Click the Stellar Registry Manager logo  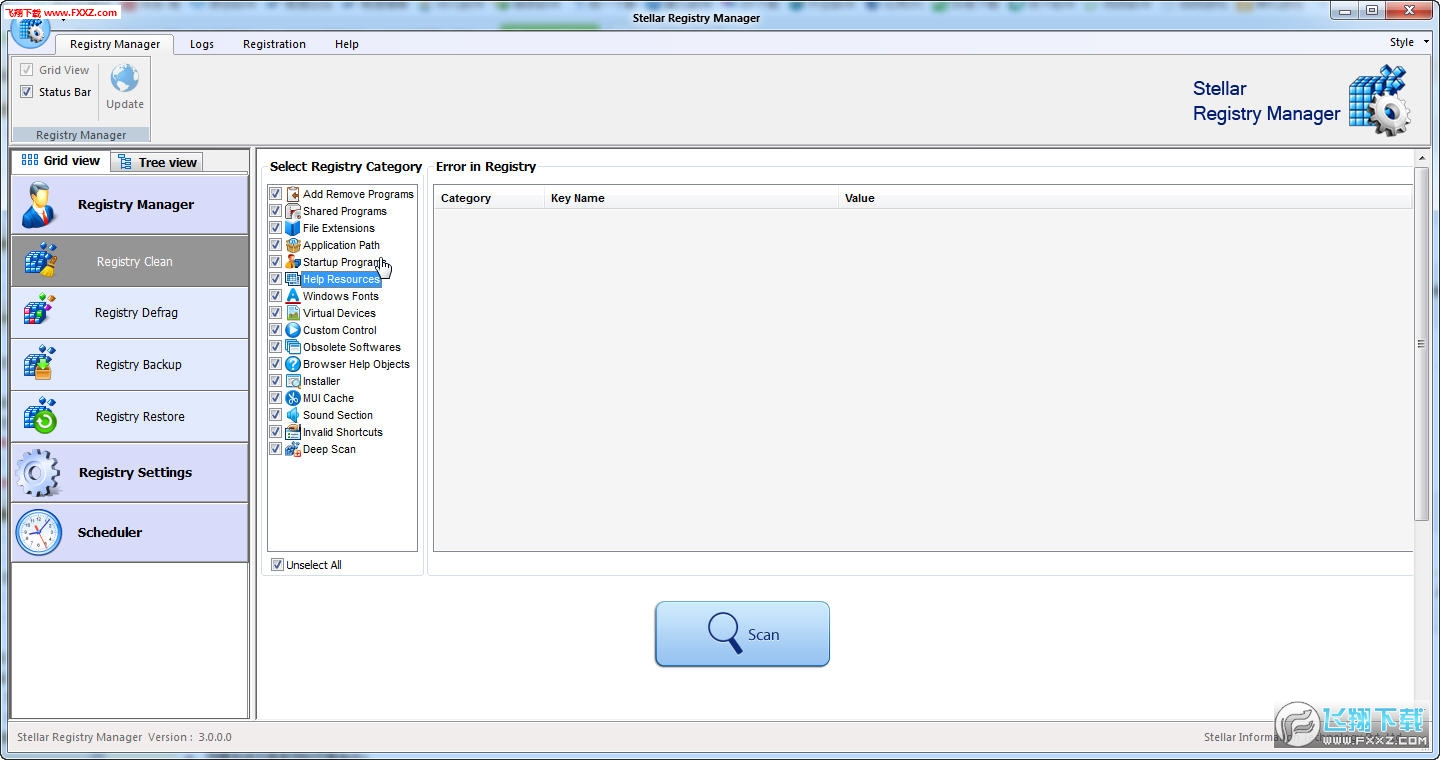coord(1379,100)
